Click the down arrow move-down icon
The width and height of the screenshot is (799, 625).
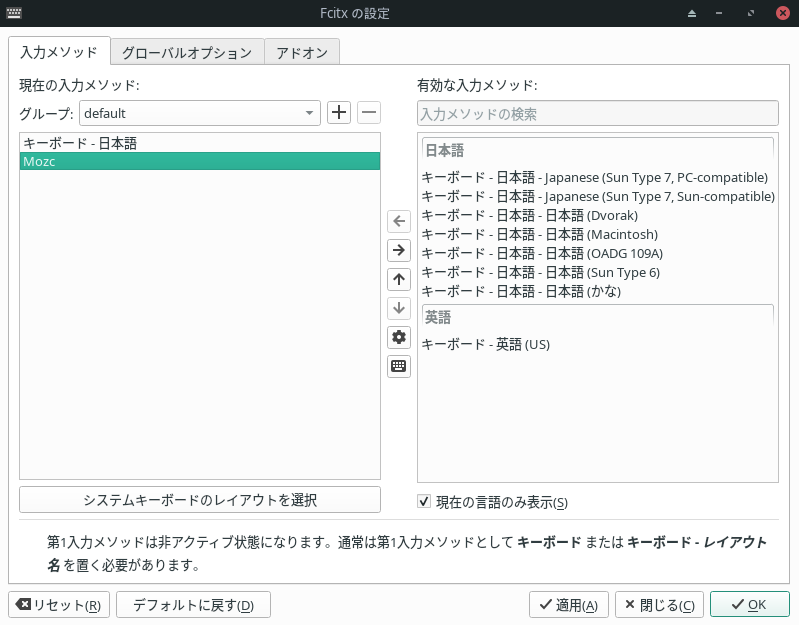[399, 308]
